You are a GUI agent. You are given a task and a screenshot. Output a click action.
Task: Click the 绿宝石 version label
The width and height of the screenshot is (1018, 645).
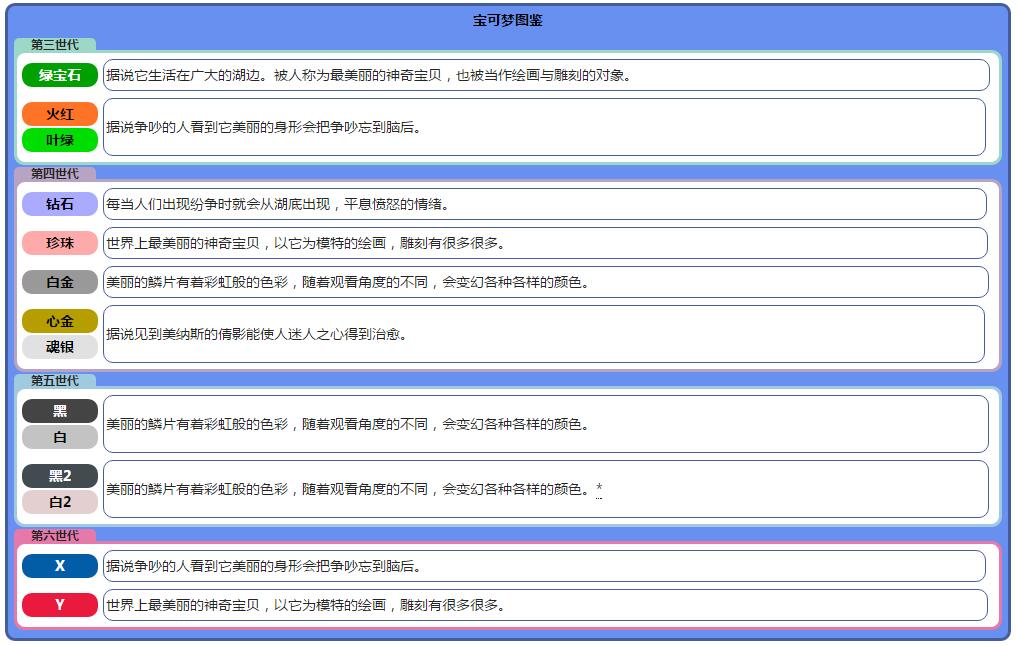tap(60, 75)
